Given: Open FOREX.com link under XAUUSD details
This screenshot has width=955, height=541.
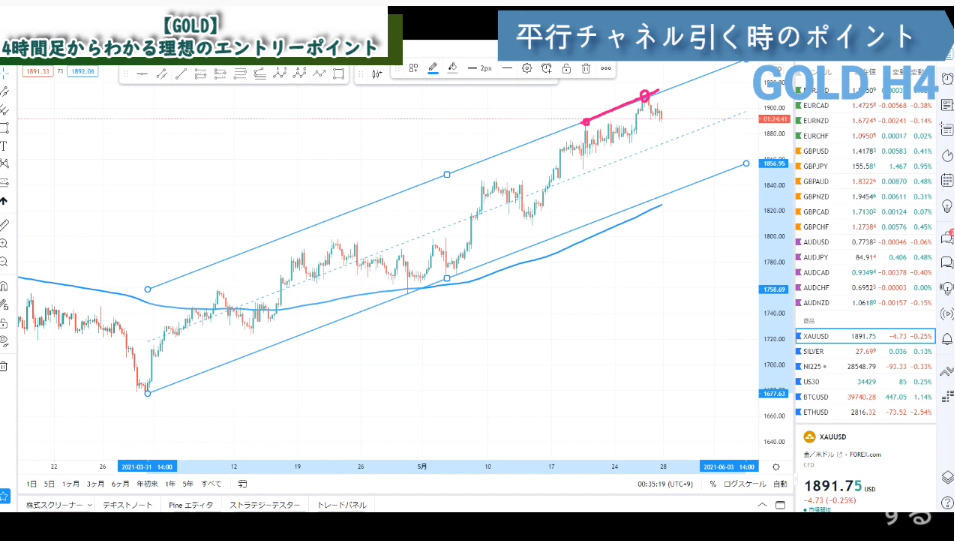Looking at the screenshot, I should (864, 454).
